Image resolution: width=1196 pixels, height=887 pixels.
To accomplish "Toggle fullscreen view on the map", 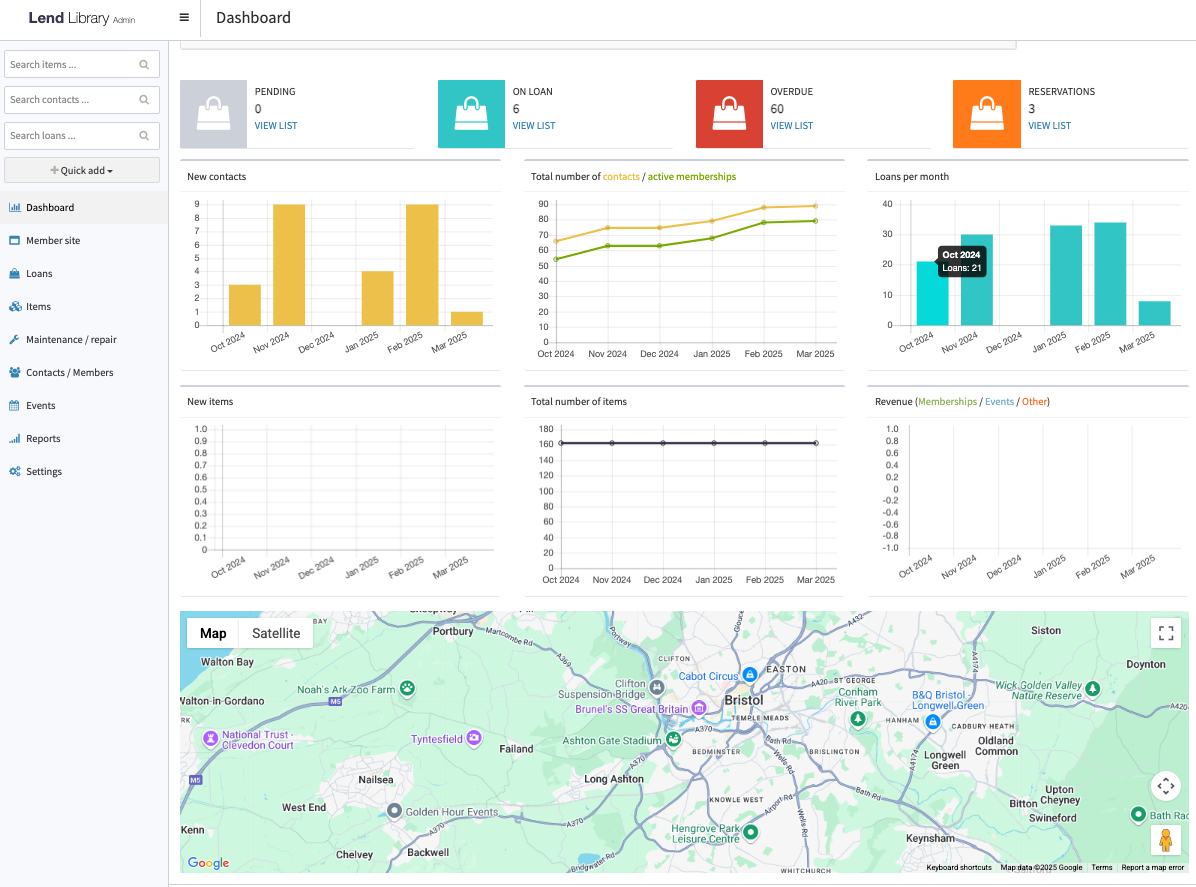I will click(1165, 633).
